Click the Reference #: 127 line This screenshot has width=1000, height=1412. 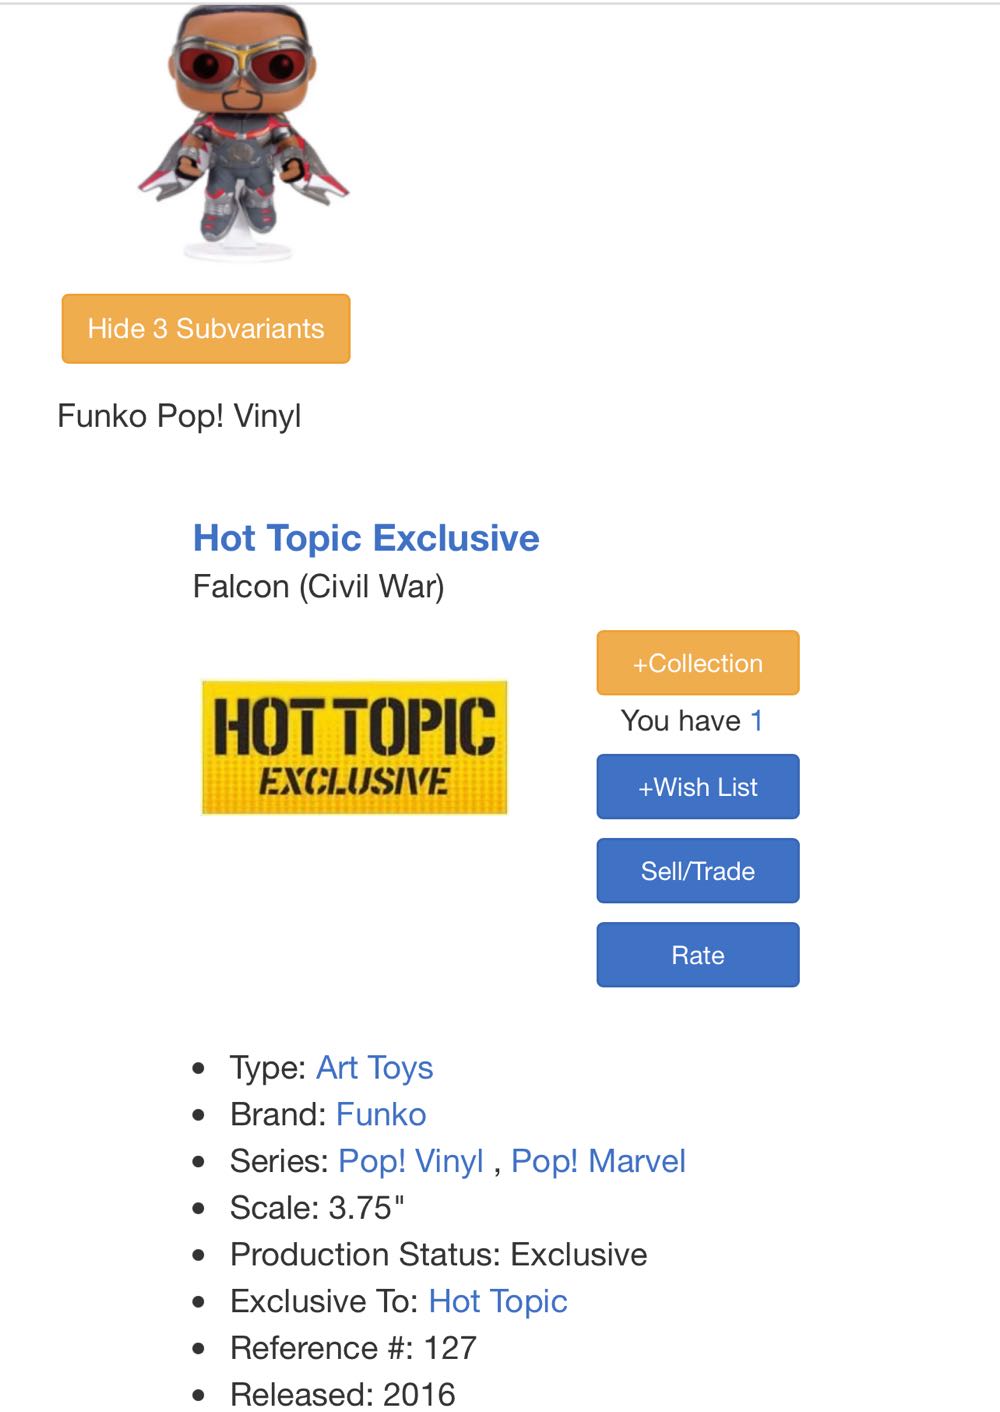click(x=353, y=1348)
